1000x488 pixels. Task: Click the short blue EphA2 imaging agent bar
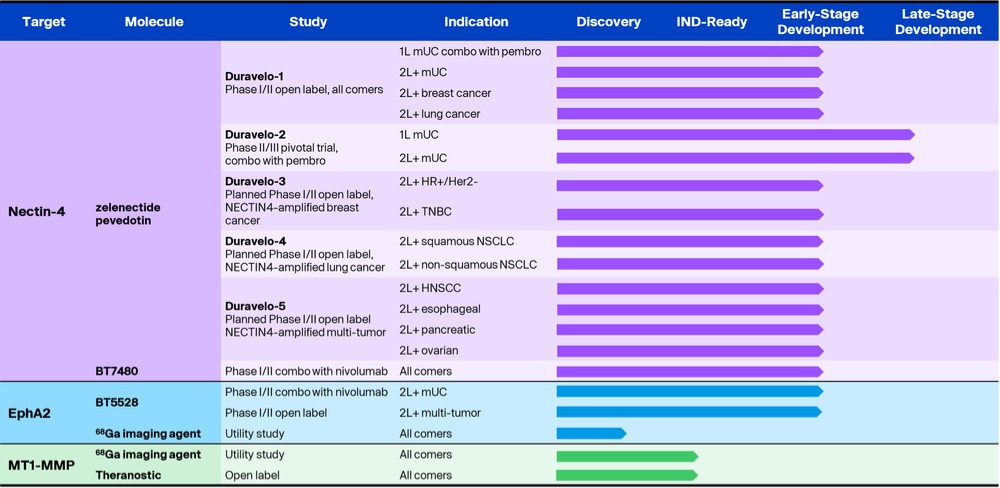click(590, 433)
